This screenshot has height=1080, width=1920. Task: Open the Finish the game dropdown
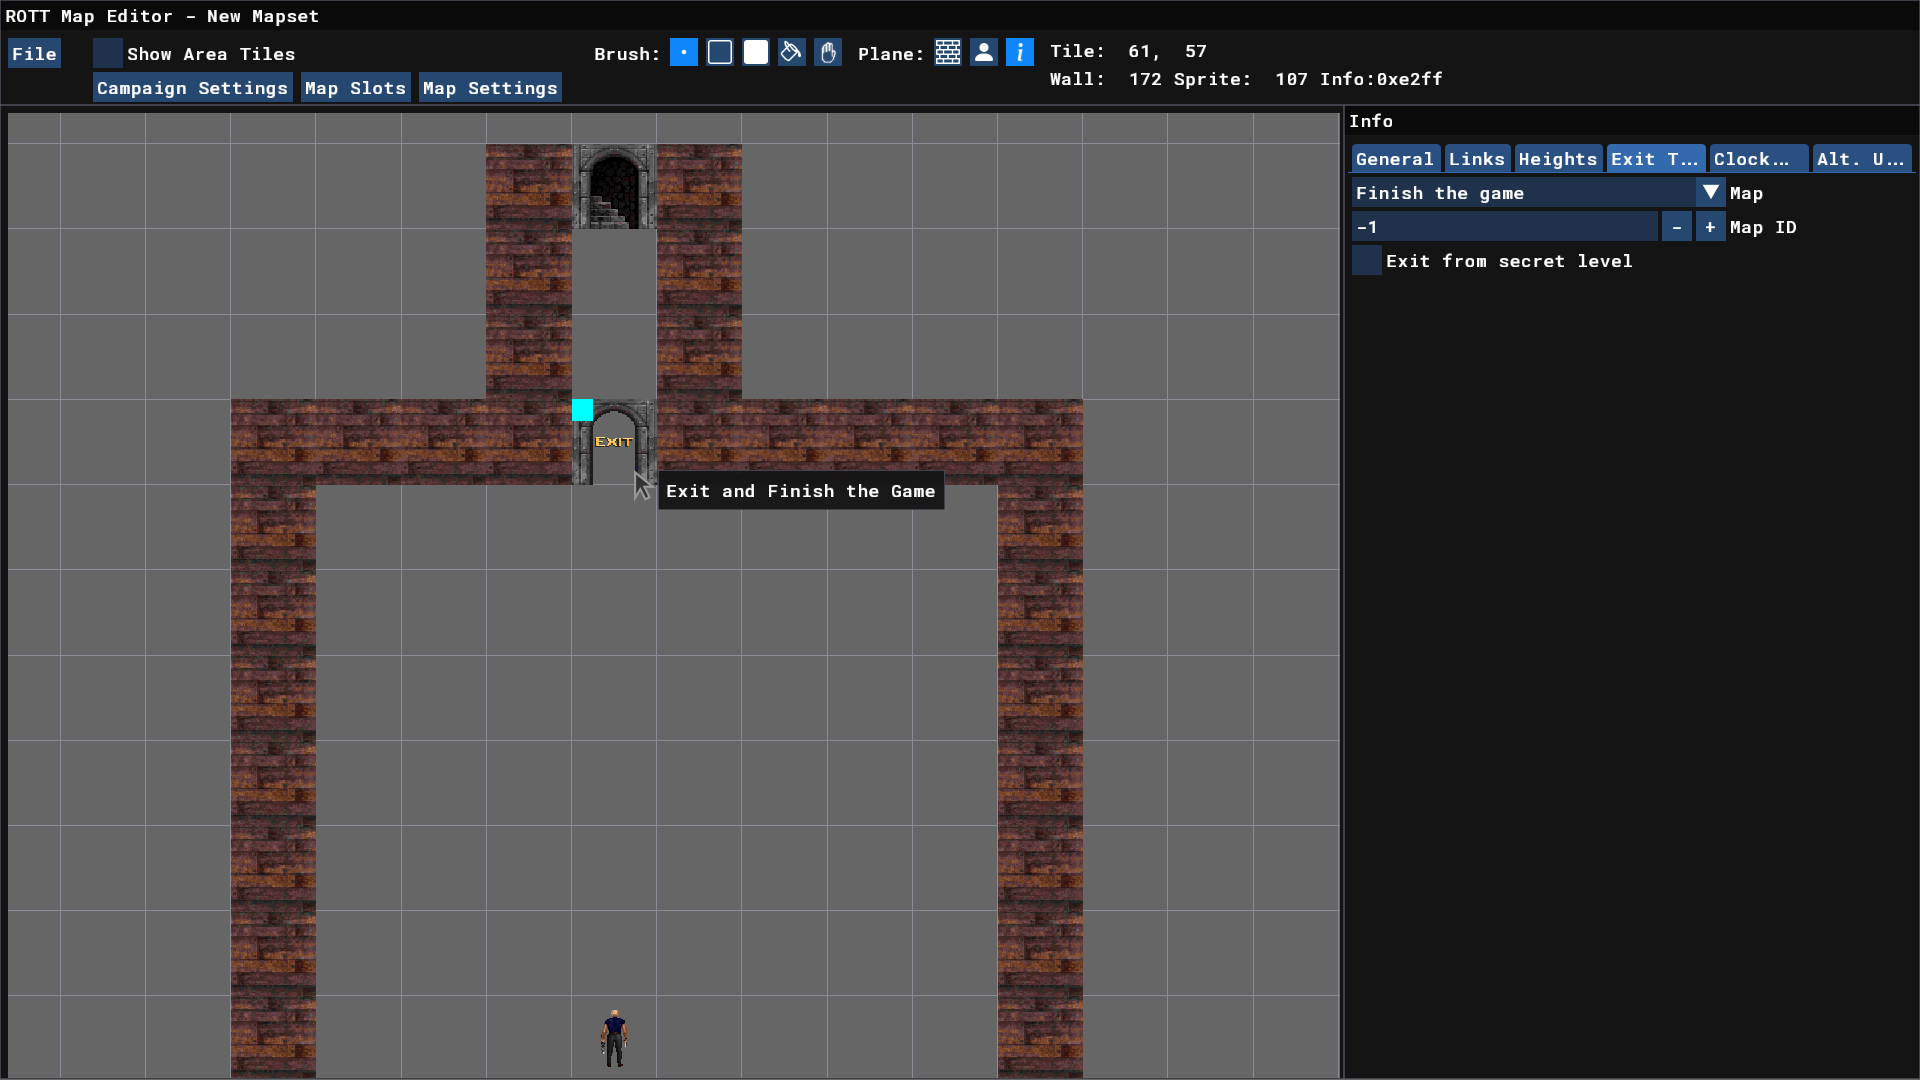(1710, 193)
